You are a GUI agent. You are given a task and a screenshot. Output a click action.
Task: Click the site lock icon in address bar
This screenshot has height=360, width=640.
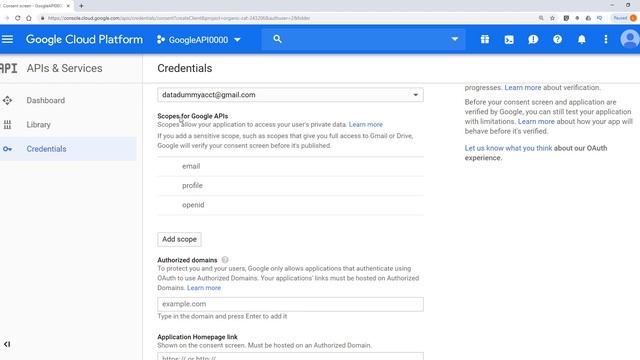42,18
